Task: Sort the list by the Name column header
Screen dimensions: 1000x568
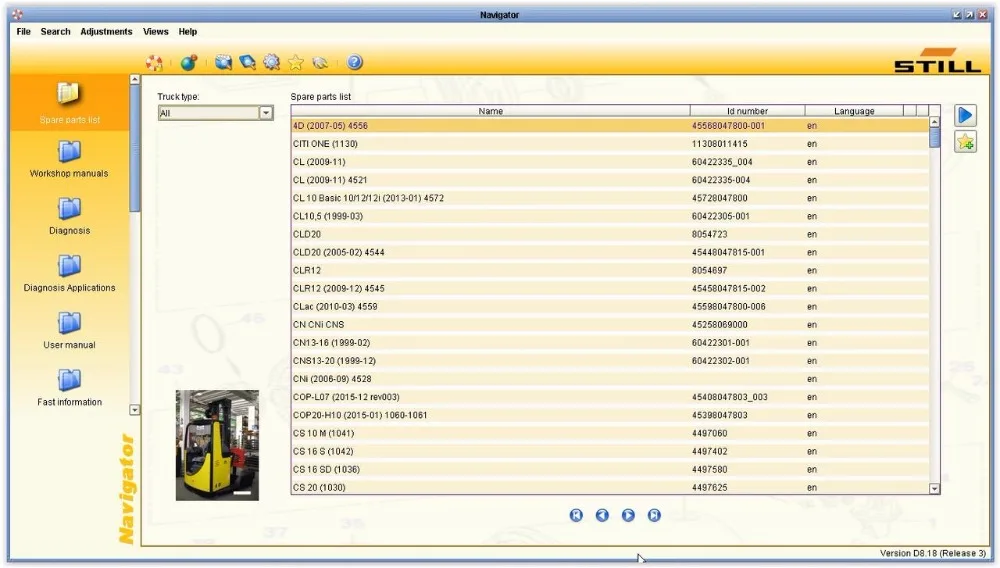Action: (x=490, y=111)
